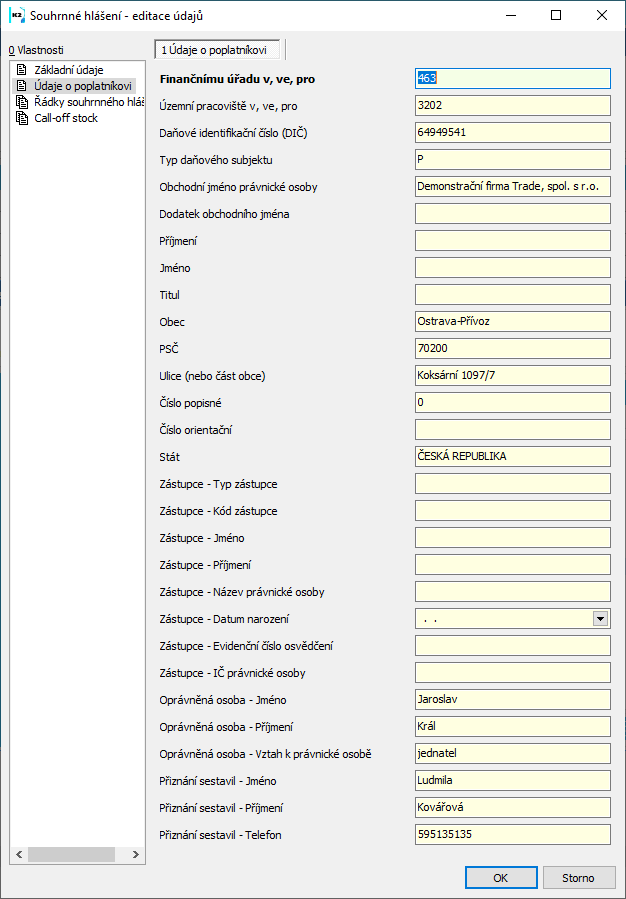Click the Obec field Ostrava-Přívoz

[x=512, y=322]
